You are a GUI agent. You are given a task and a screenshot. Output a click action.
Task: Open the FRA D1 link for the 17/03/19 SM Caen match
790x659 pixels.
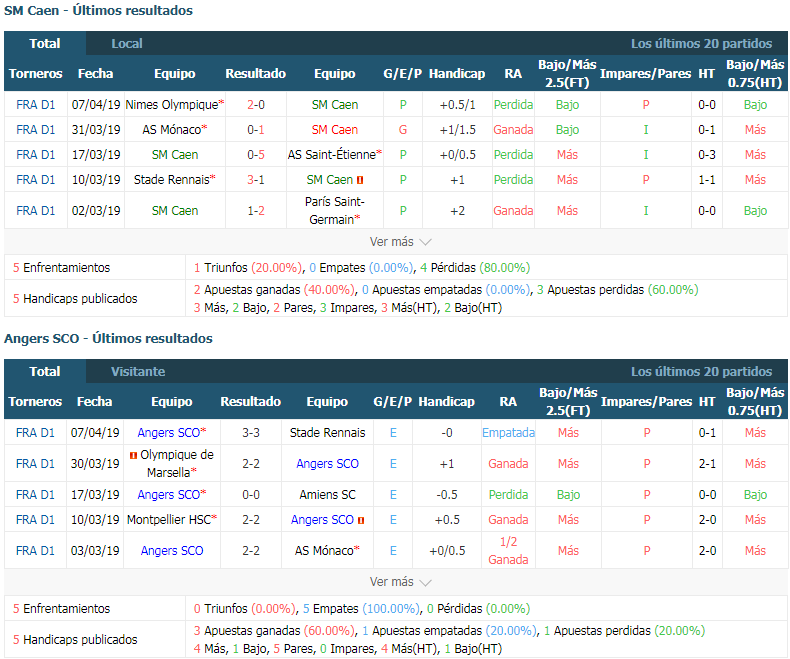click(35, 155)
